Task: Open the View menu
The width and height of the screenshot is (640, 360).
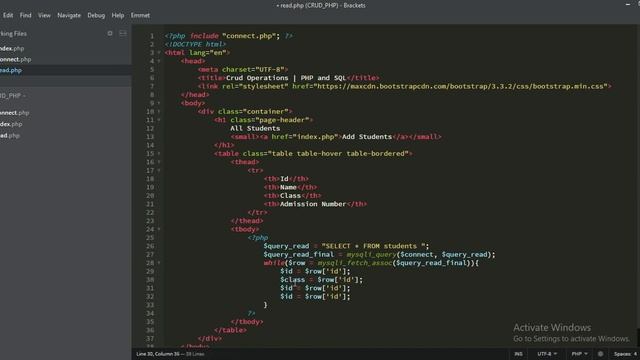Action: tap(44, 15)
